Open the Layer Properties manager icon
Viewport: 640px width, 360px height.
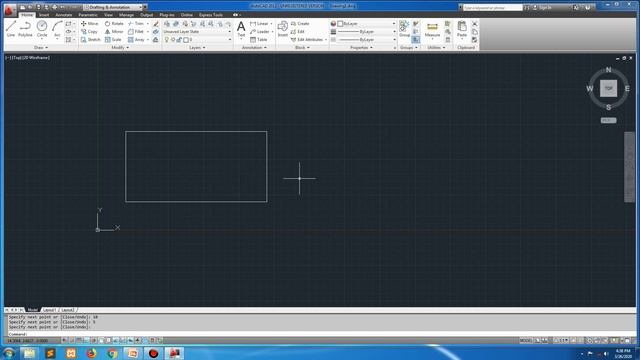coord(167,24)
